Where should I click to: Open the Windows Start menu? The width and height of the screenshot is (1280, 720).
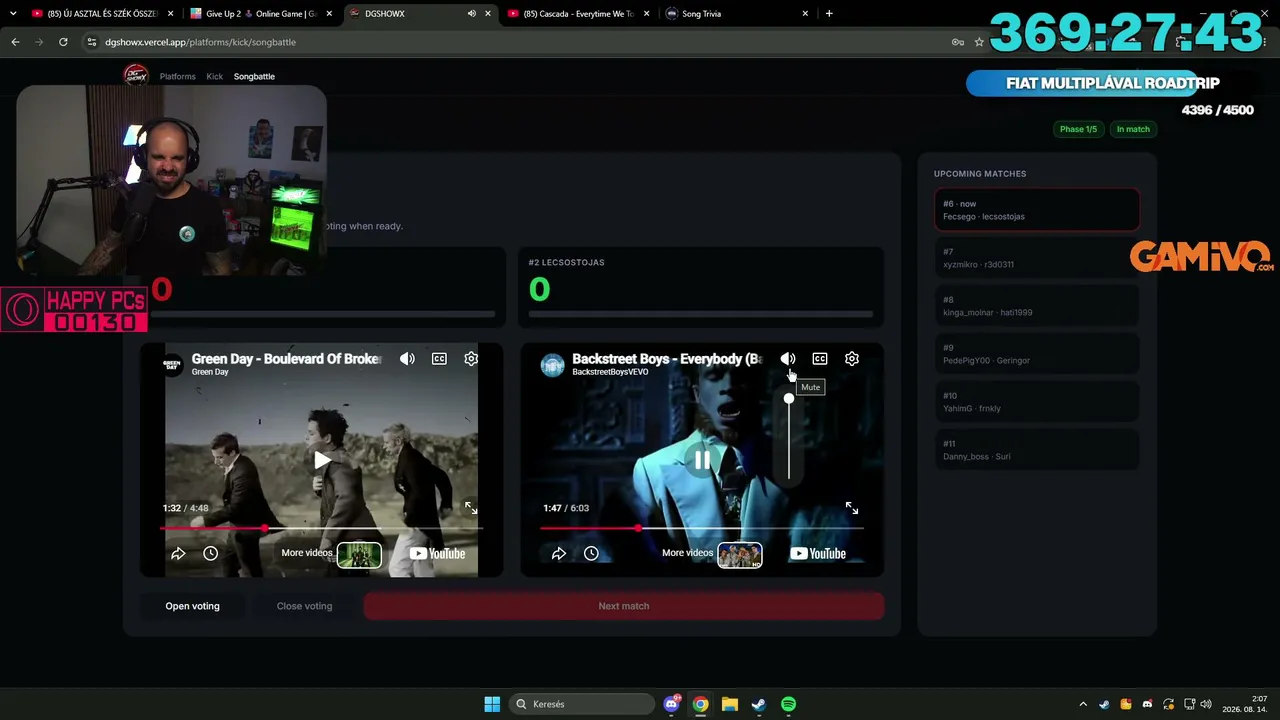(492, 704)
